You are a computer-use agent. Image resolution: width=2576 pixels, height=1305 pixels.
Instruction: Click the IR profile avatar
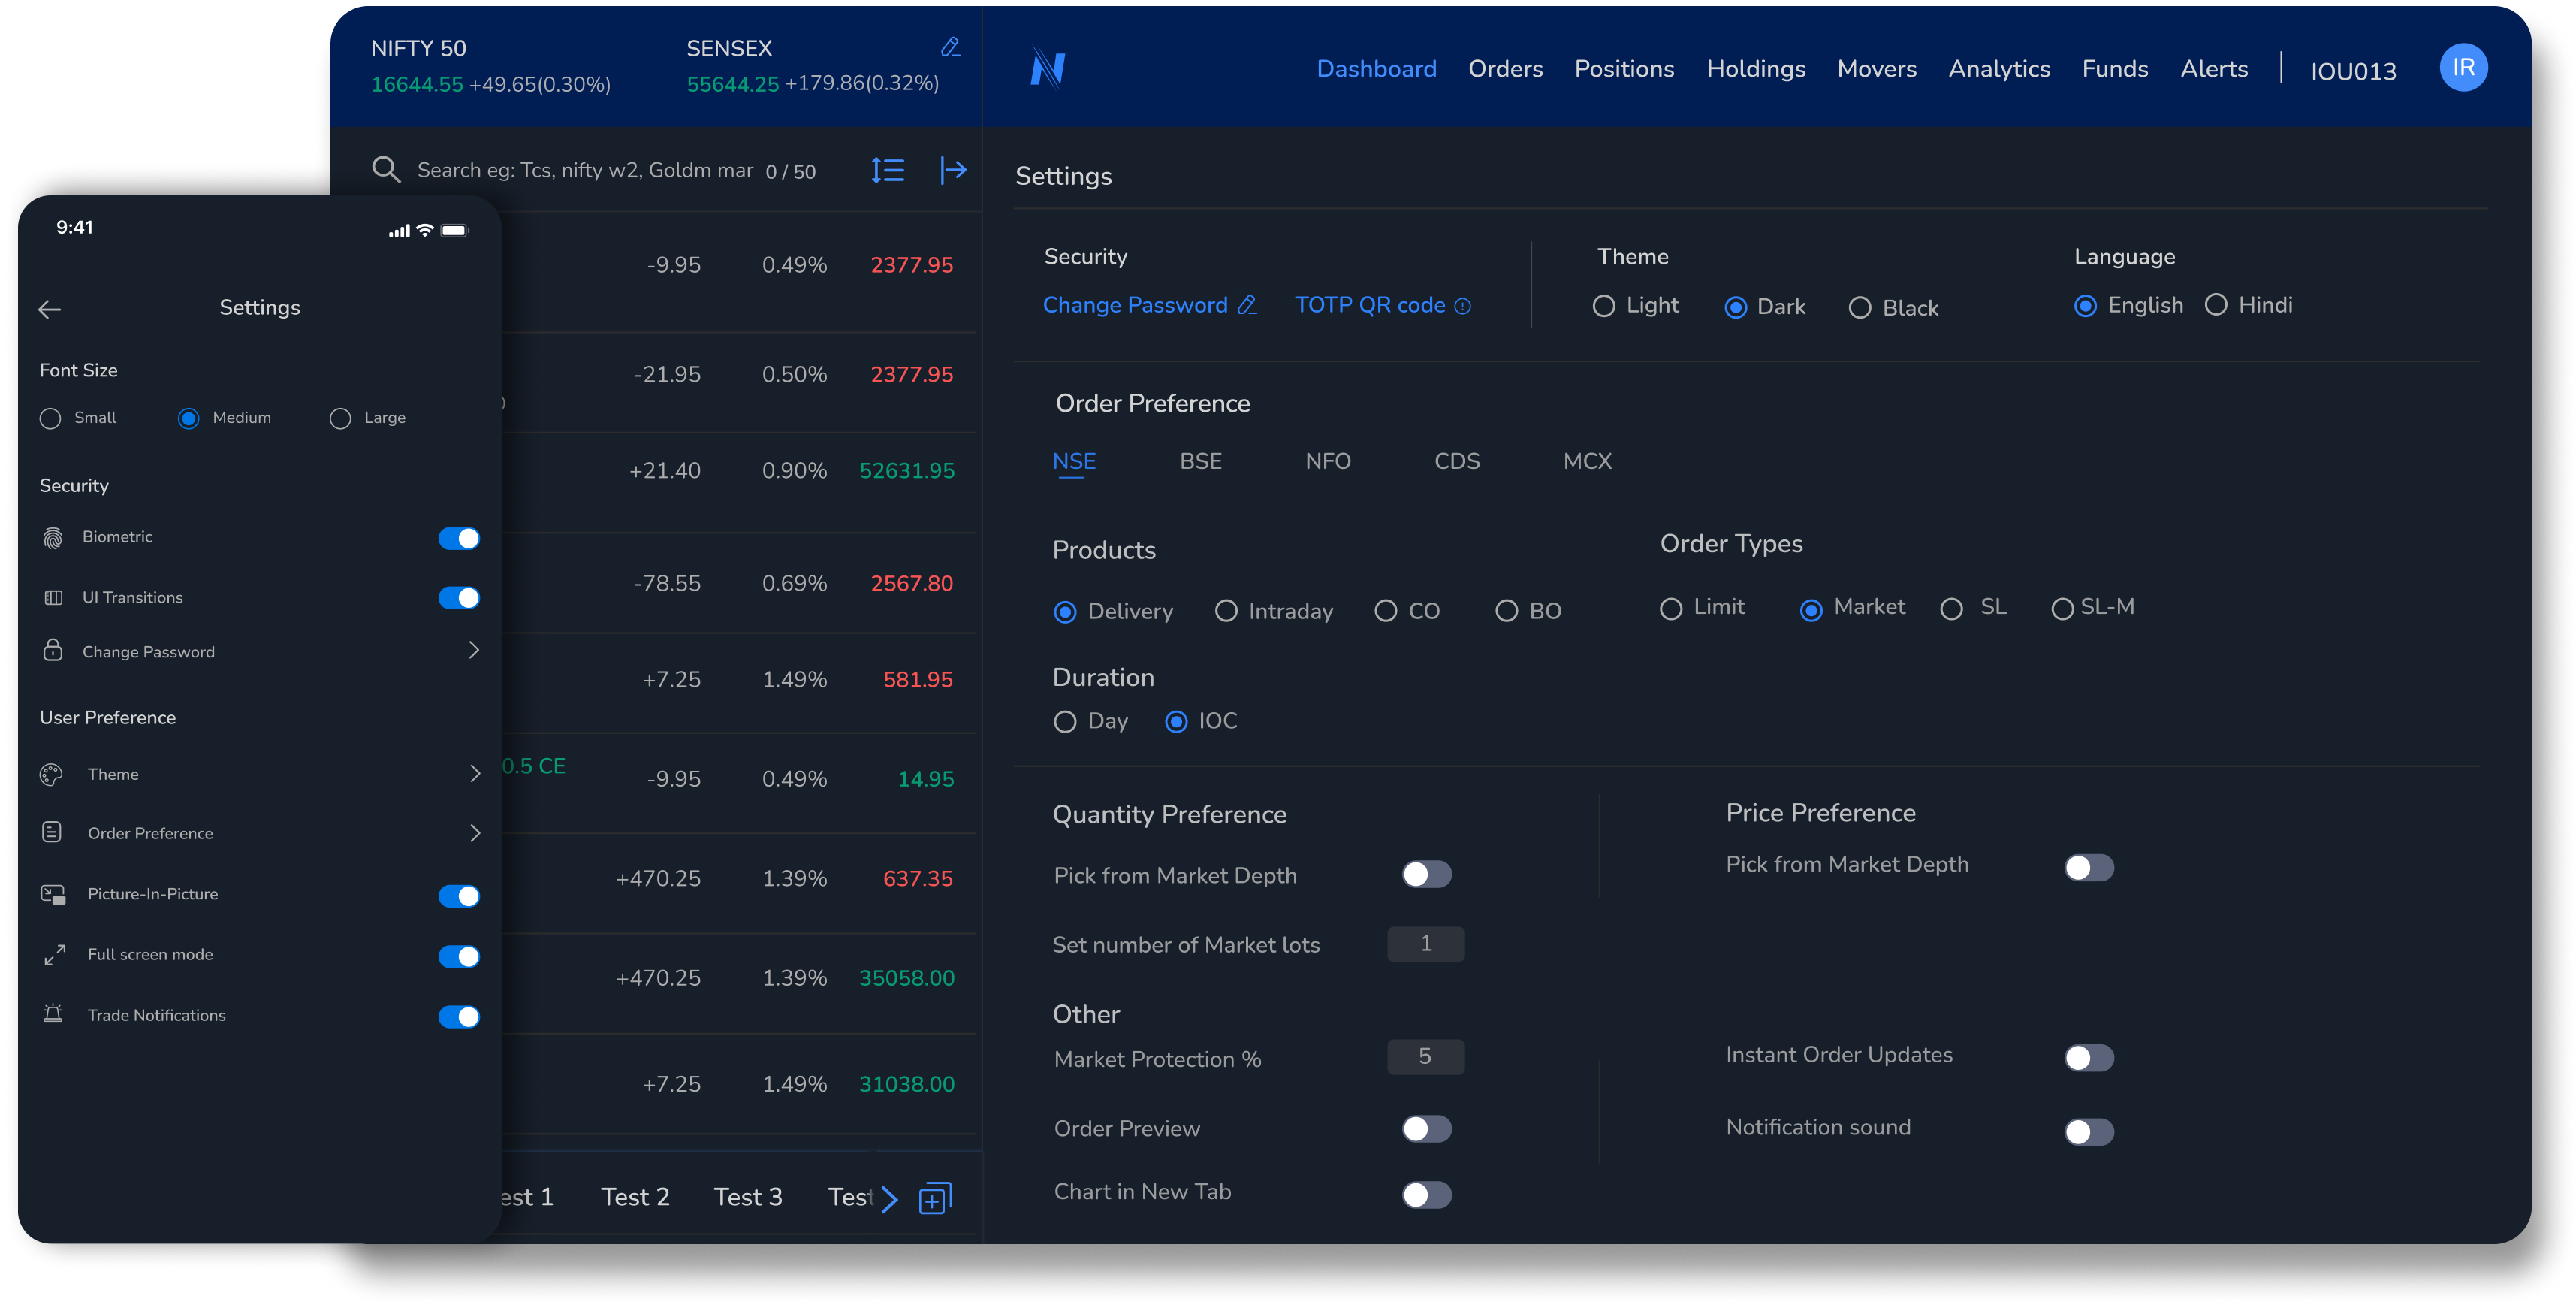pyautogui.click(x=2462, y=68)
